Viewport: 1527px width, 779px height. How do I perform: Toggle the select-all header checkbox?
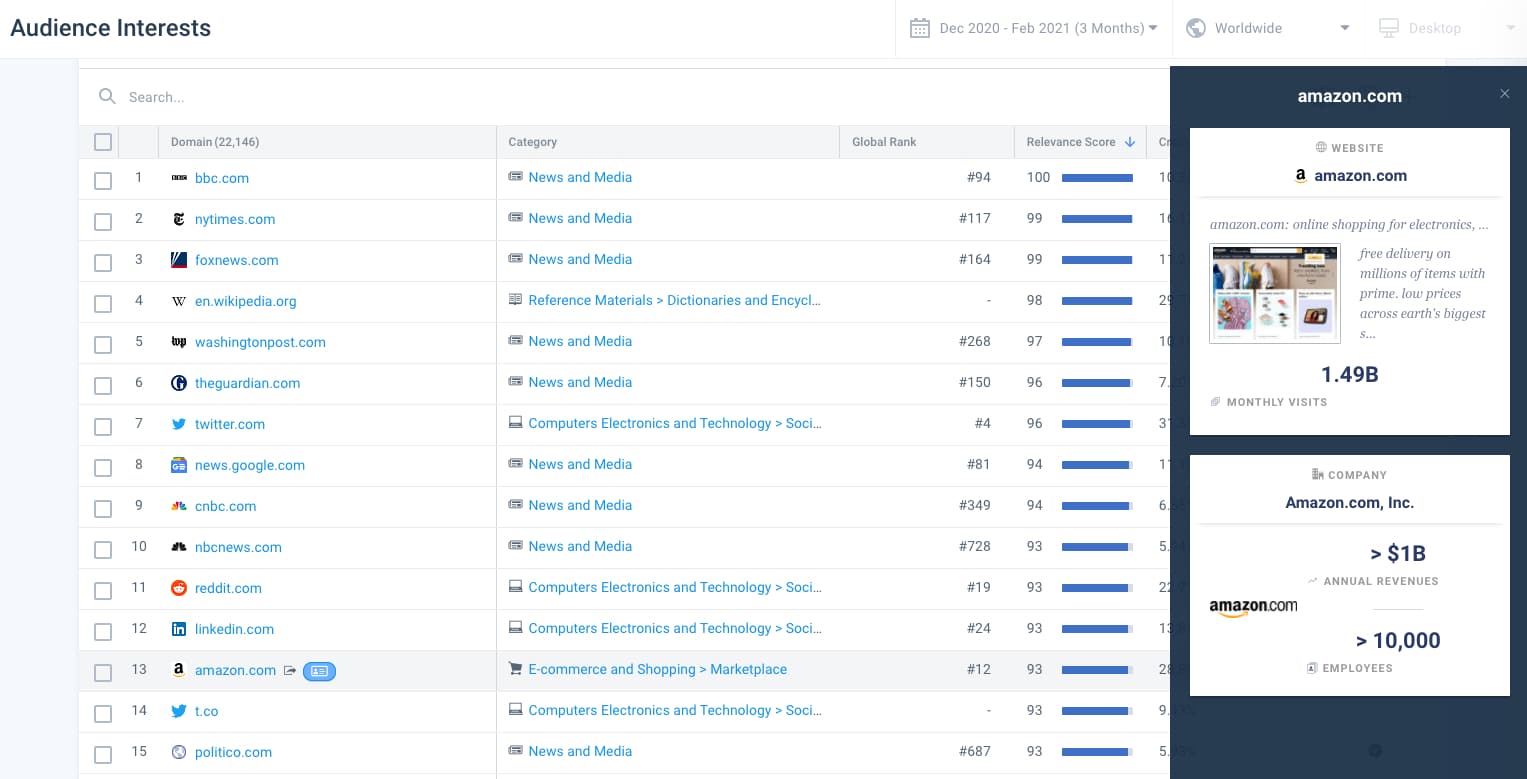coord(103,142)
